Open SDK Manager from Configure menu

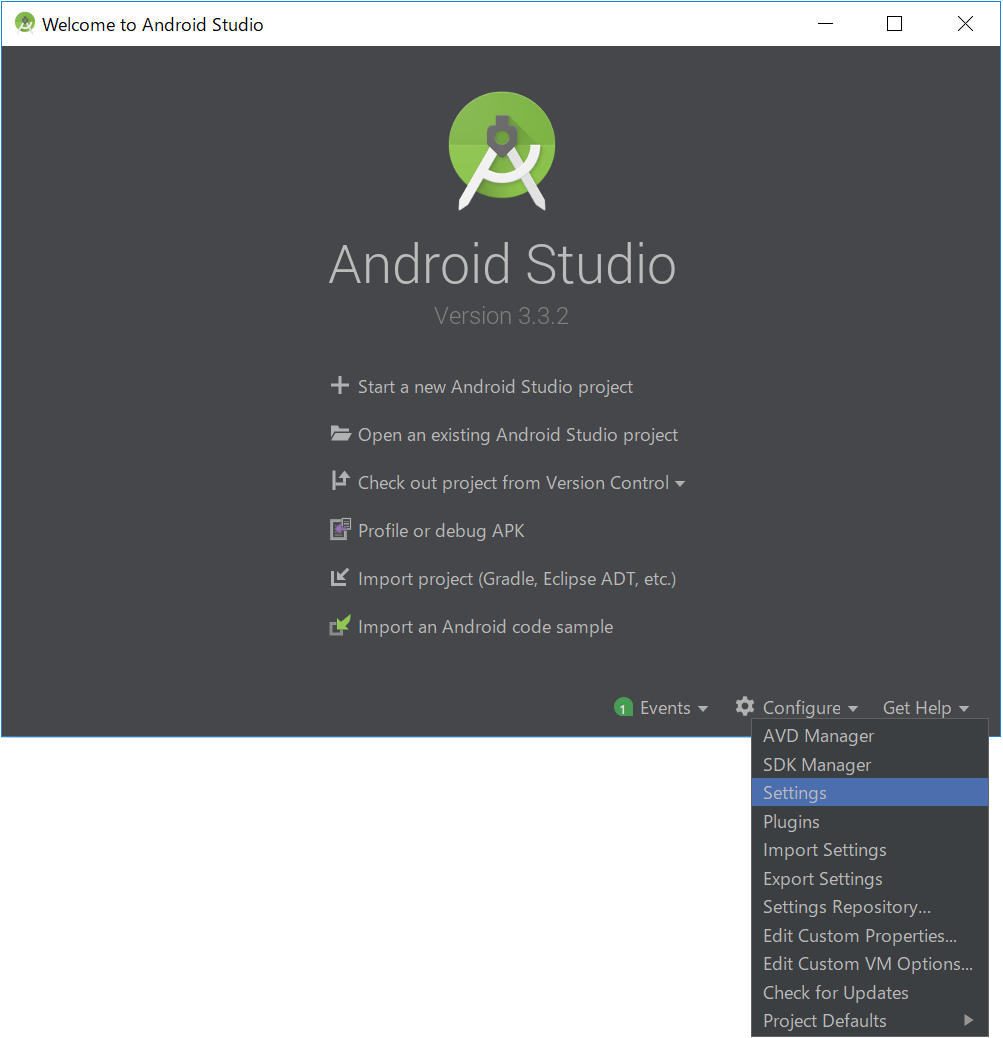(x=870, y=765)
